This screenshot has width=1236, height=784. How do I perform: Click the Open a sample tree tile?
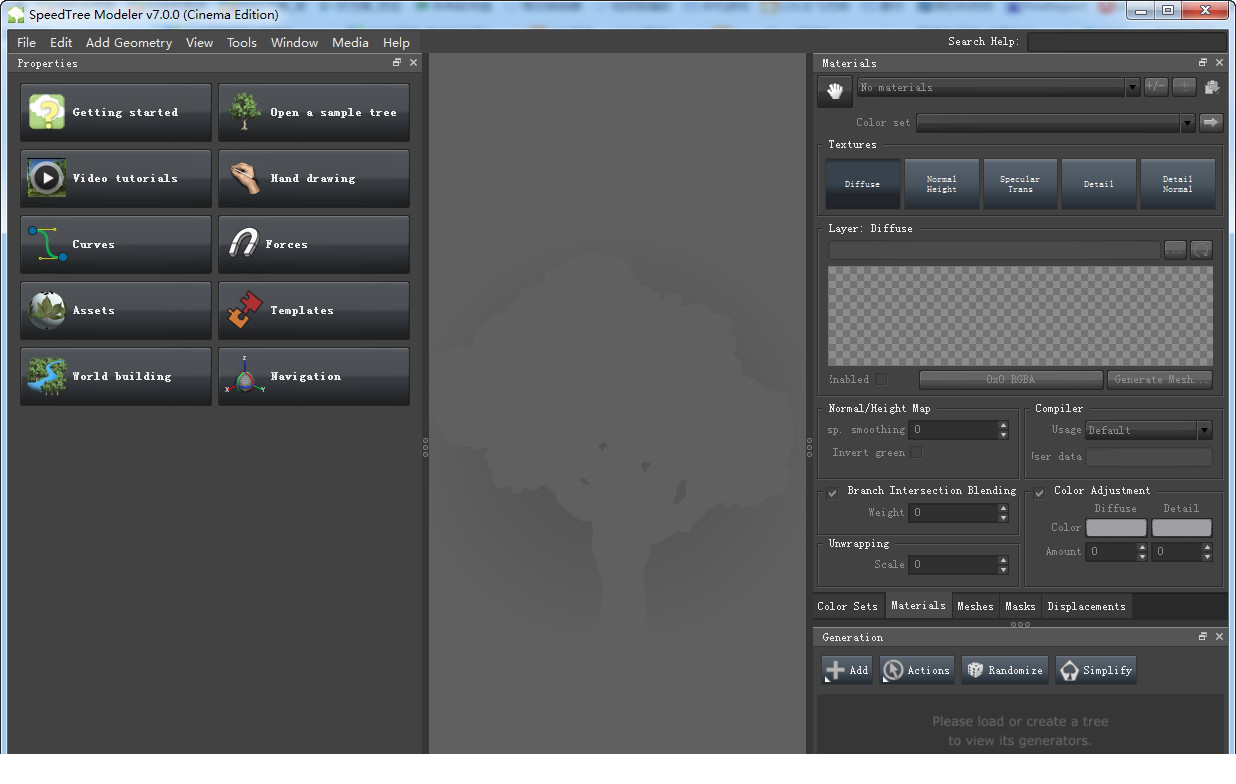click(314, 112)
